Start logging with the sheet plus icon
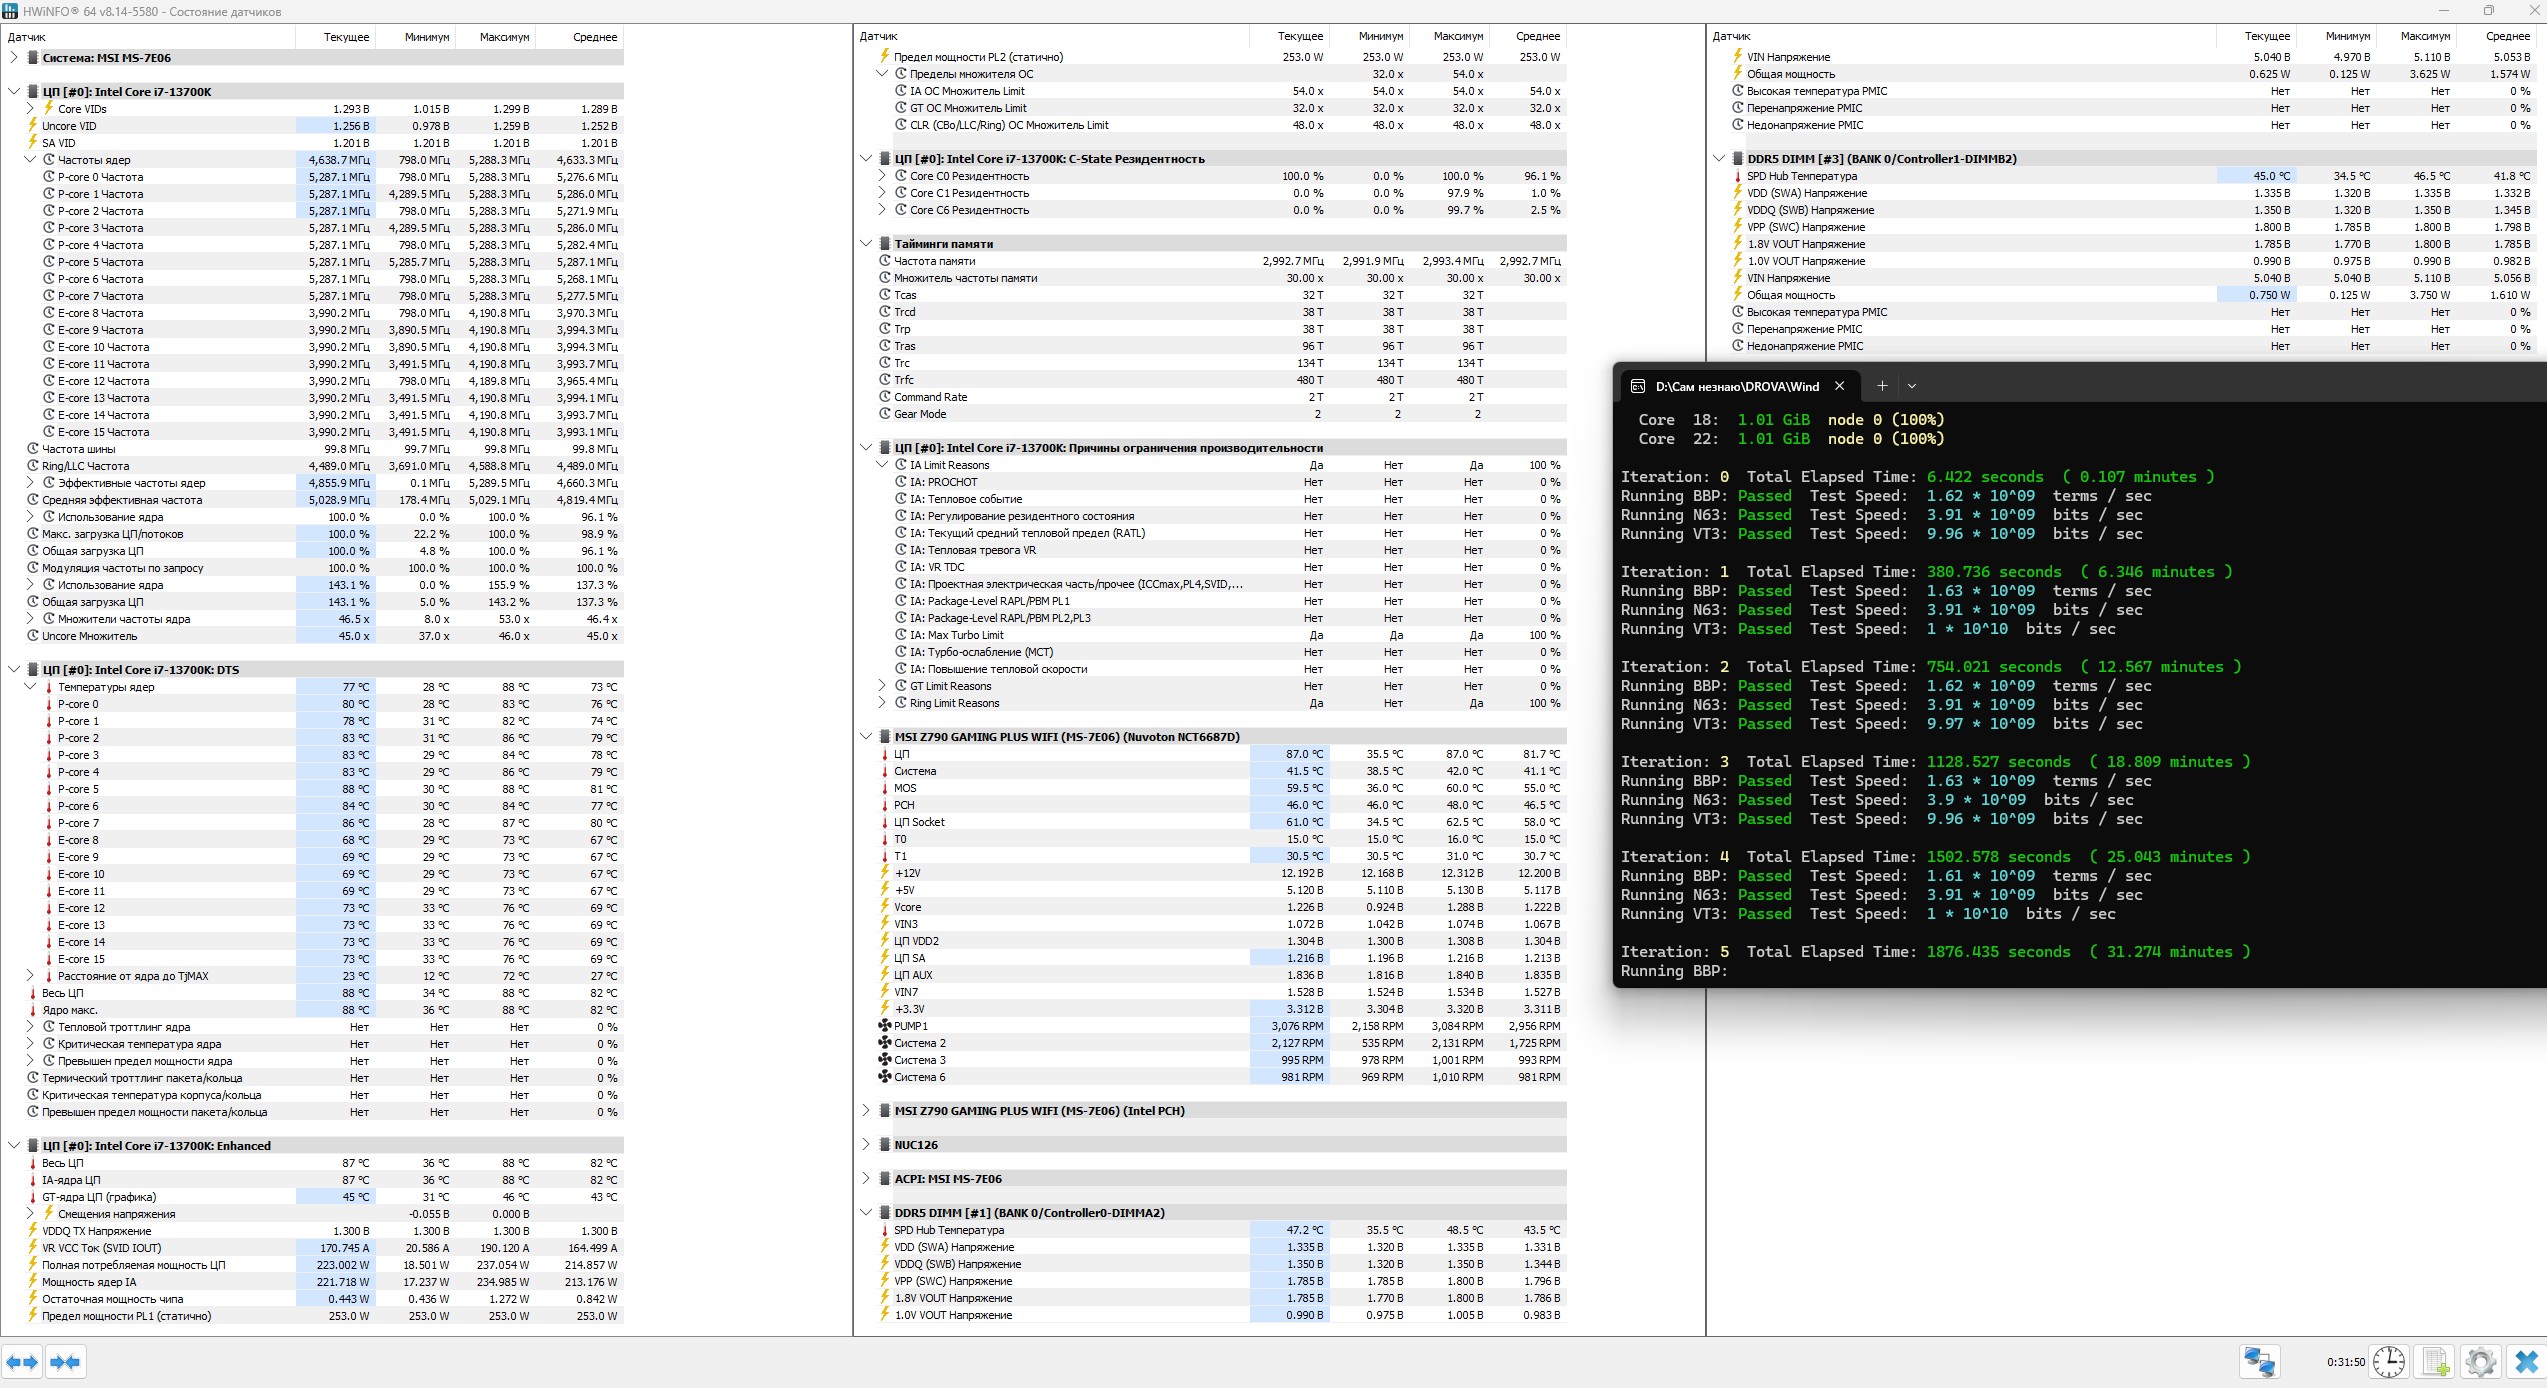Image resolution: width=2547 pixels, height=1388 pixels. [x=2435, y=1362]
